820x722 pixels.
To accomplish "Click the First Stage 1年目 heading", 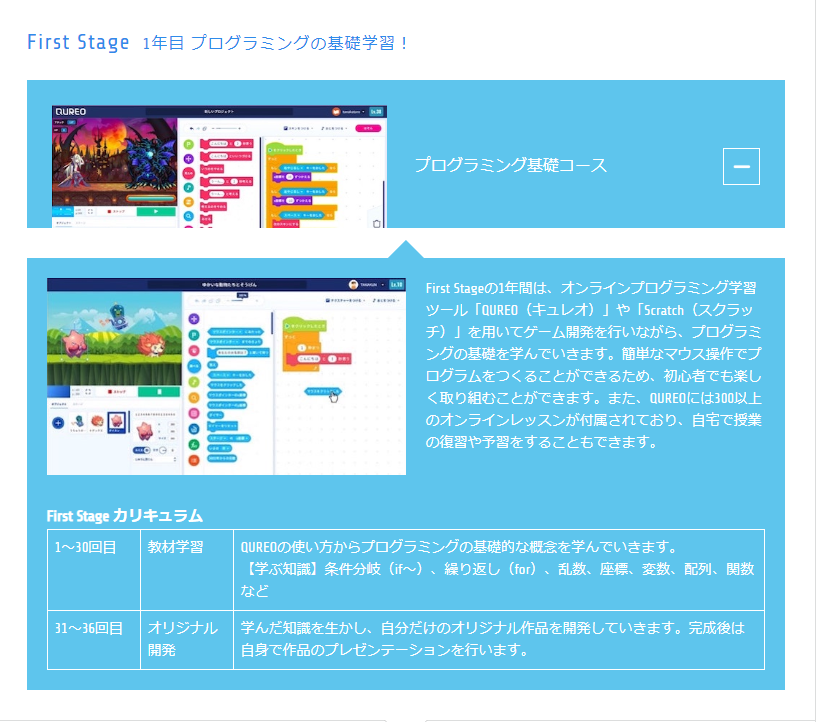I will point(218,42).
